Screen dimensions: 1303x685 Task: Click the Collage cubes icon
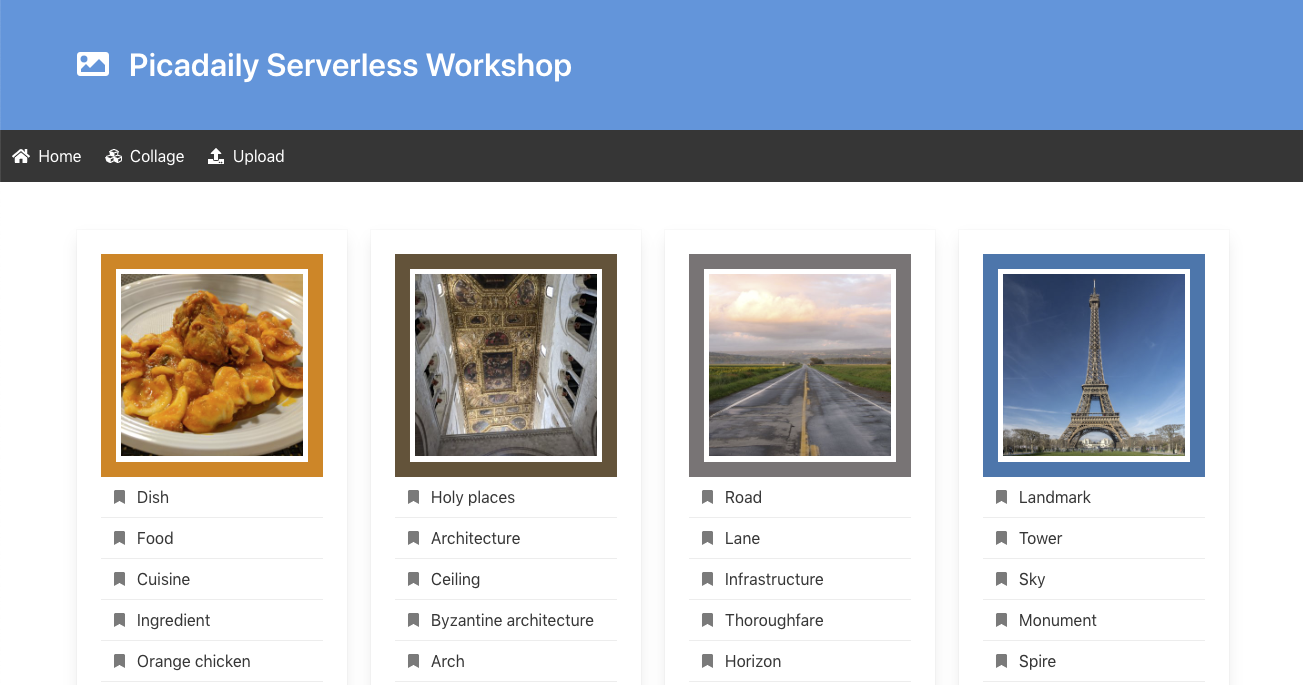pos(114,156)
